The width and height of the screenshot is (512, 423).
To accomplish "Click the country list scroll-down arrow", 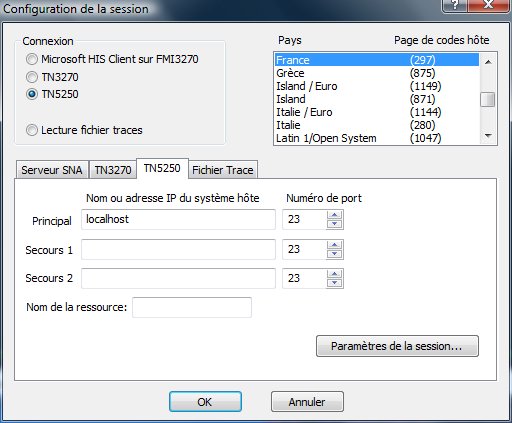I will click(488, 135).
